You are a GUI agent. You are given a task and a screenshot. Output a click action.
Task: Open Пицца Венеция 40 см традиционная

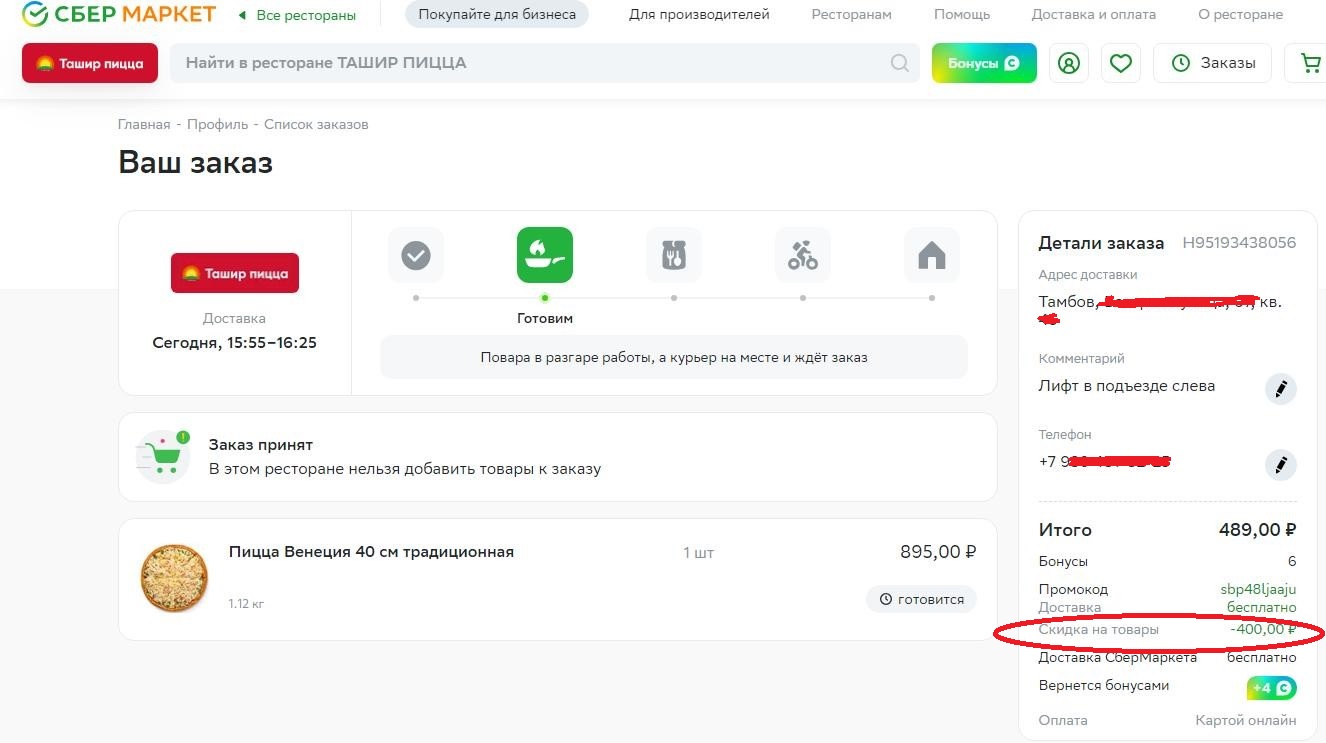371,552
